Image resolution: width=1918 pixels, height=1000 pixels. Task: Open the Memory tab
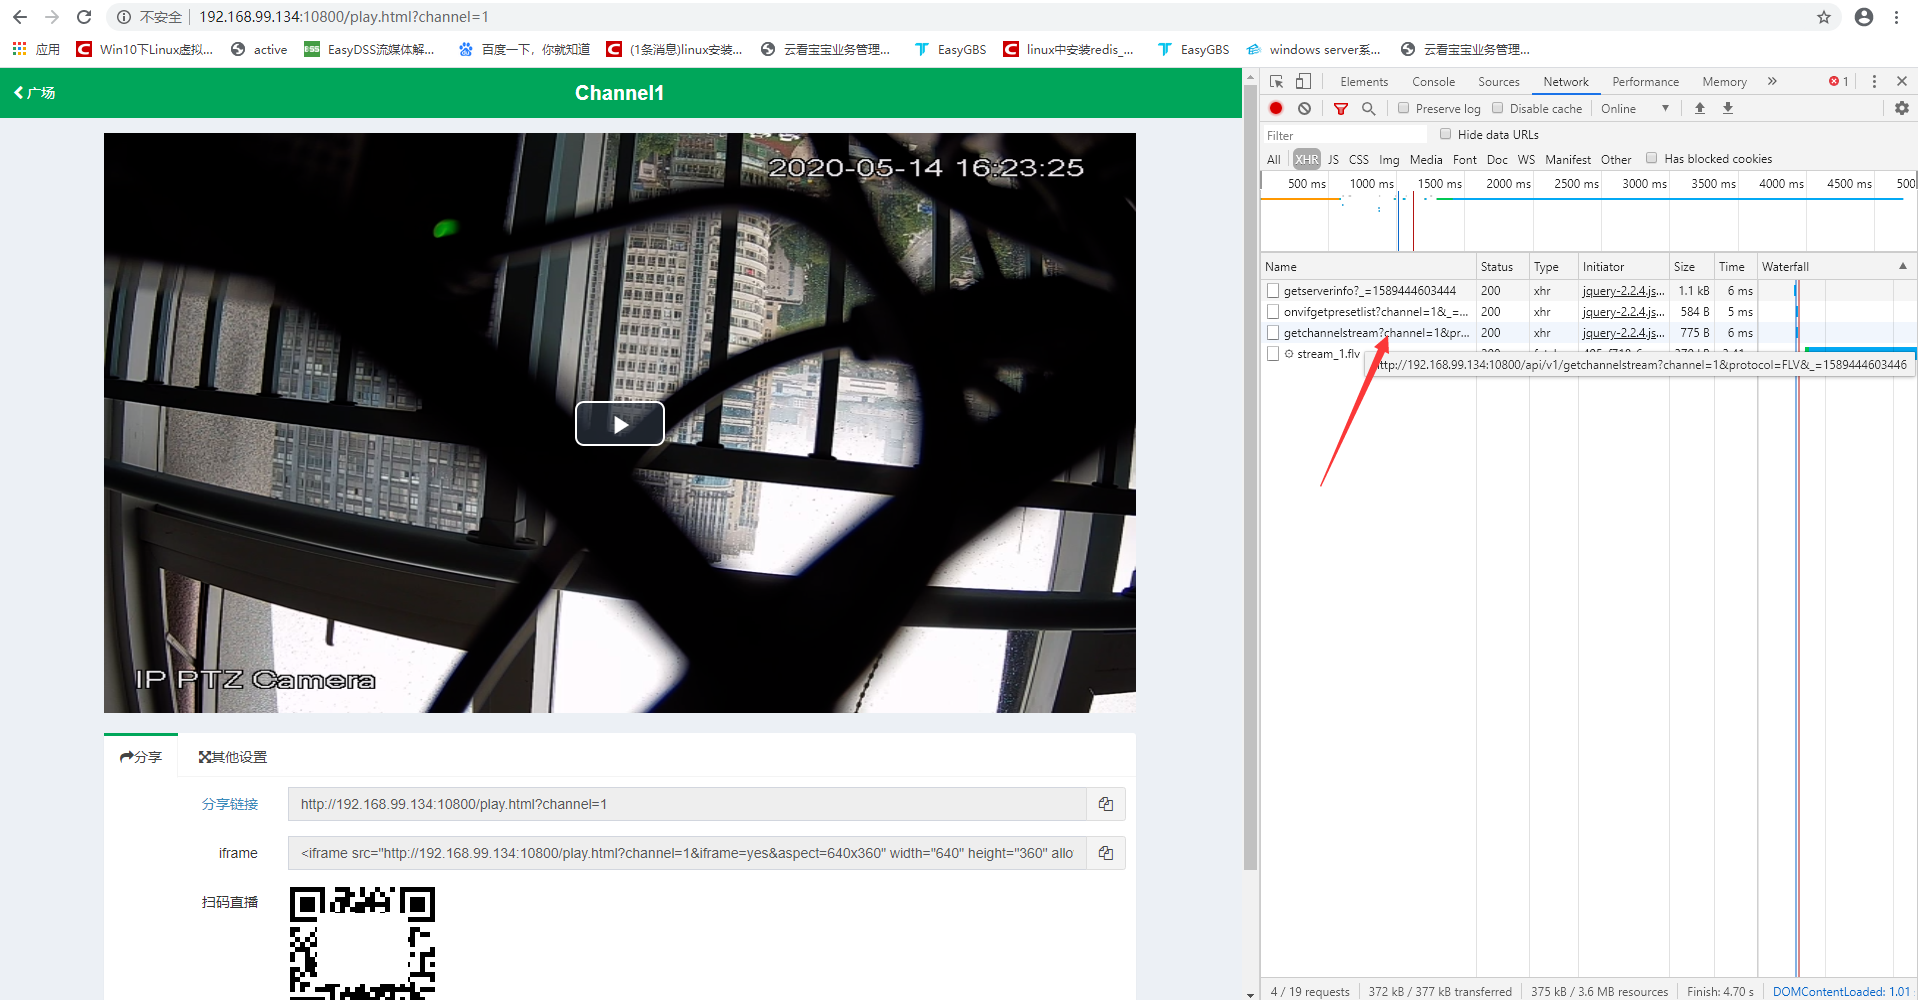1724,82
